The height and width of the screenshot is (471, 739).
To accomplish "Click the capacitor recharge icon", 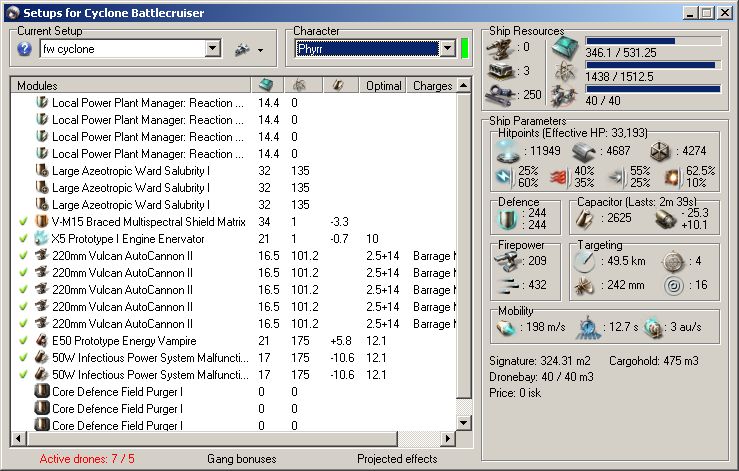I will 665,219.
